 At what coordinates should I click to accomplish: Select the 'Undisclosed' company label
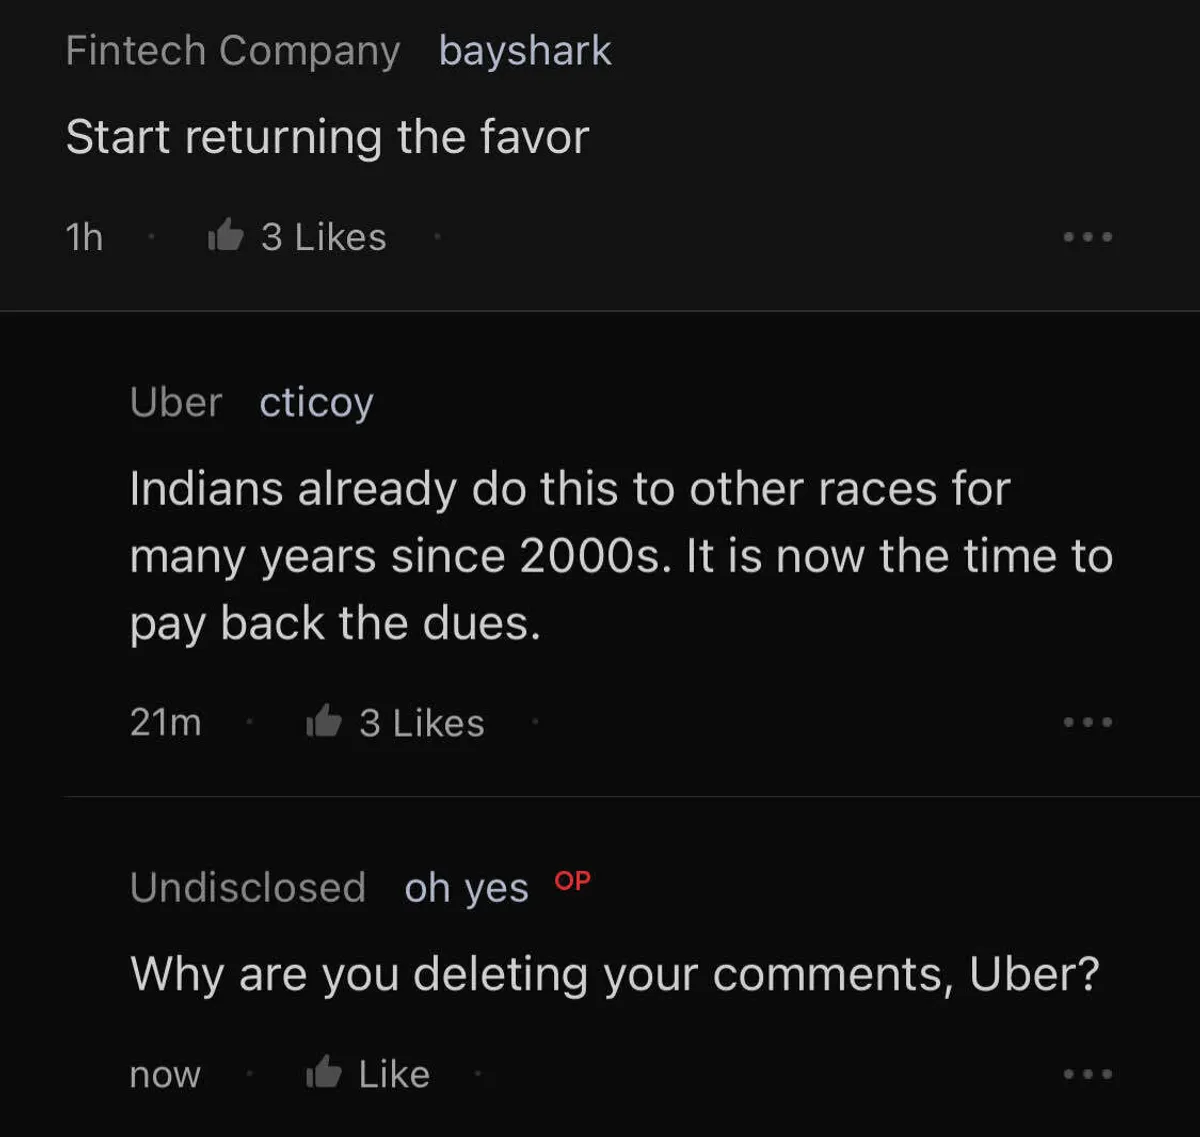coord(248,888)
